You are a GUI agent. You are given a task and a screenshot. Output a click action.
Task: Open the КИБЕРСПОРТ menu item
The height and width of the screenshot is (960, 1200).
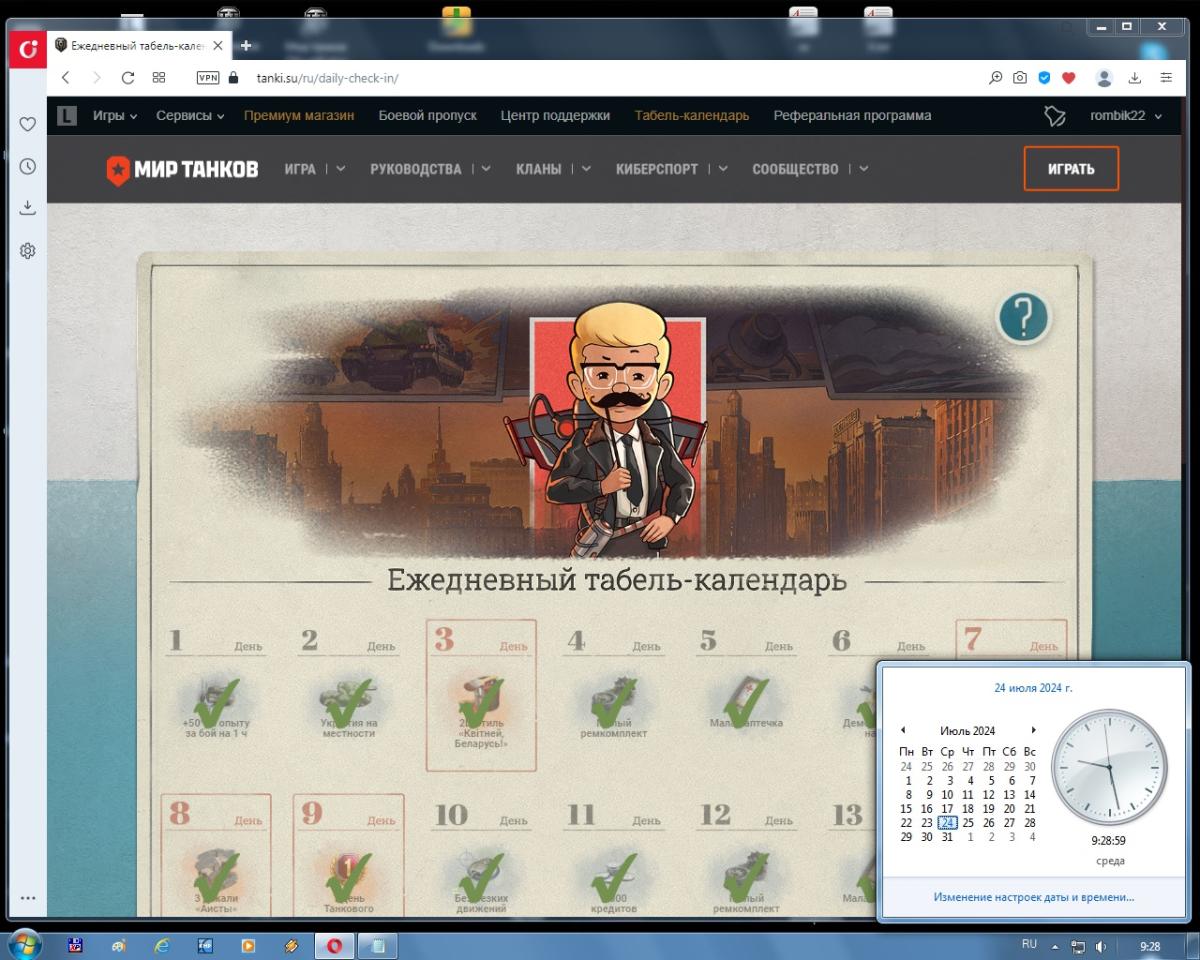tap(657, 169)
